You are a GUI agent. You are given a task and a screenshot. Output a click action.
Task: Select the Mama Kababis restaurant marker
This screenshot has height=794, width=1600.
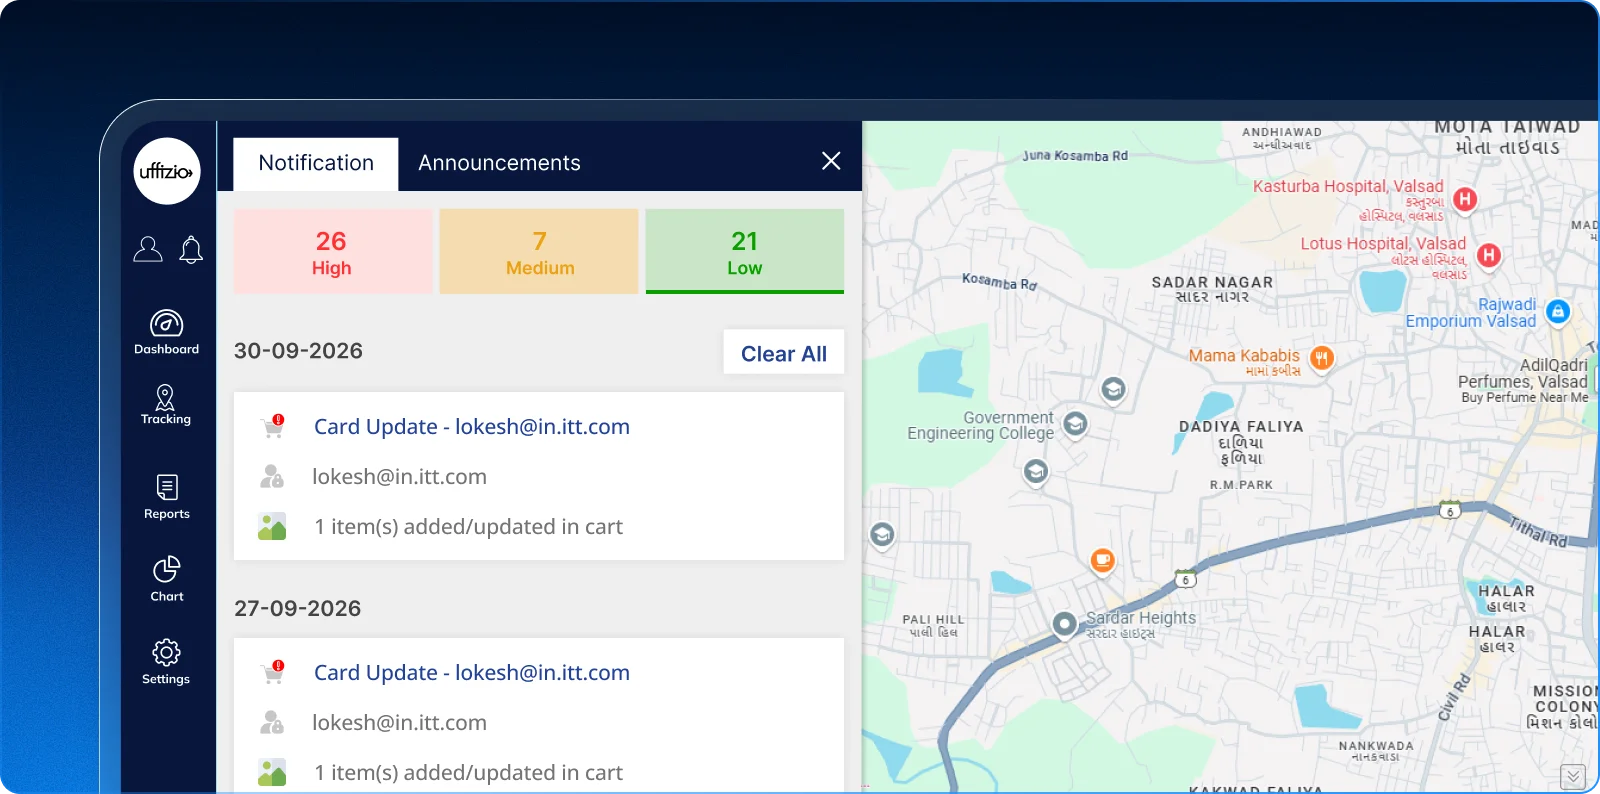[1322, 357]
